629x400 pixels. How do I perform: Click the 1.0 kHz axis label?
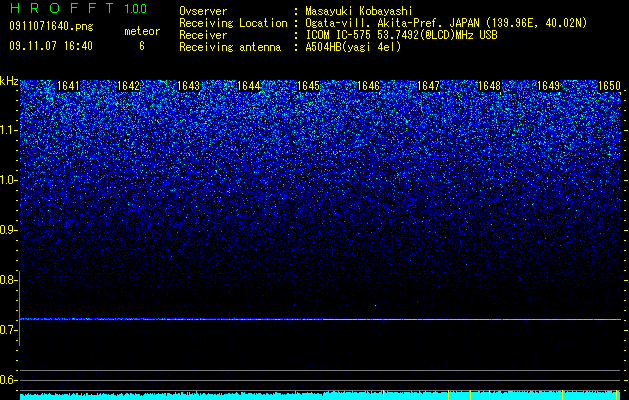tap(9, 180)
